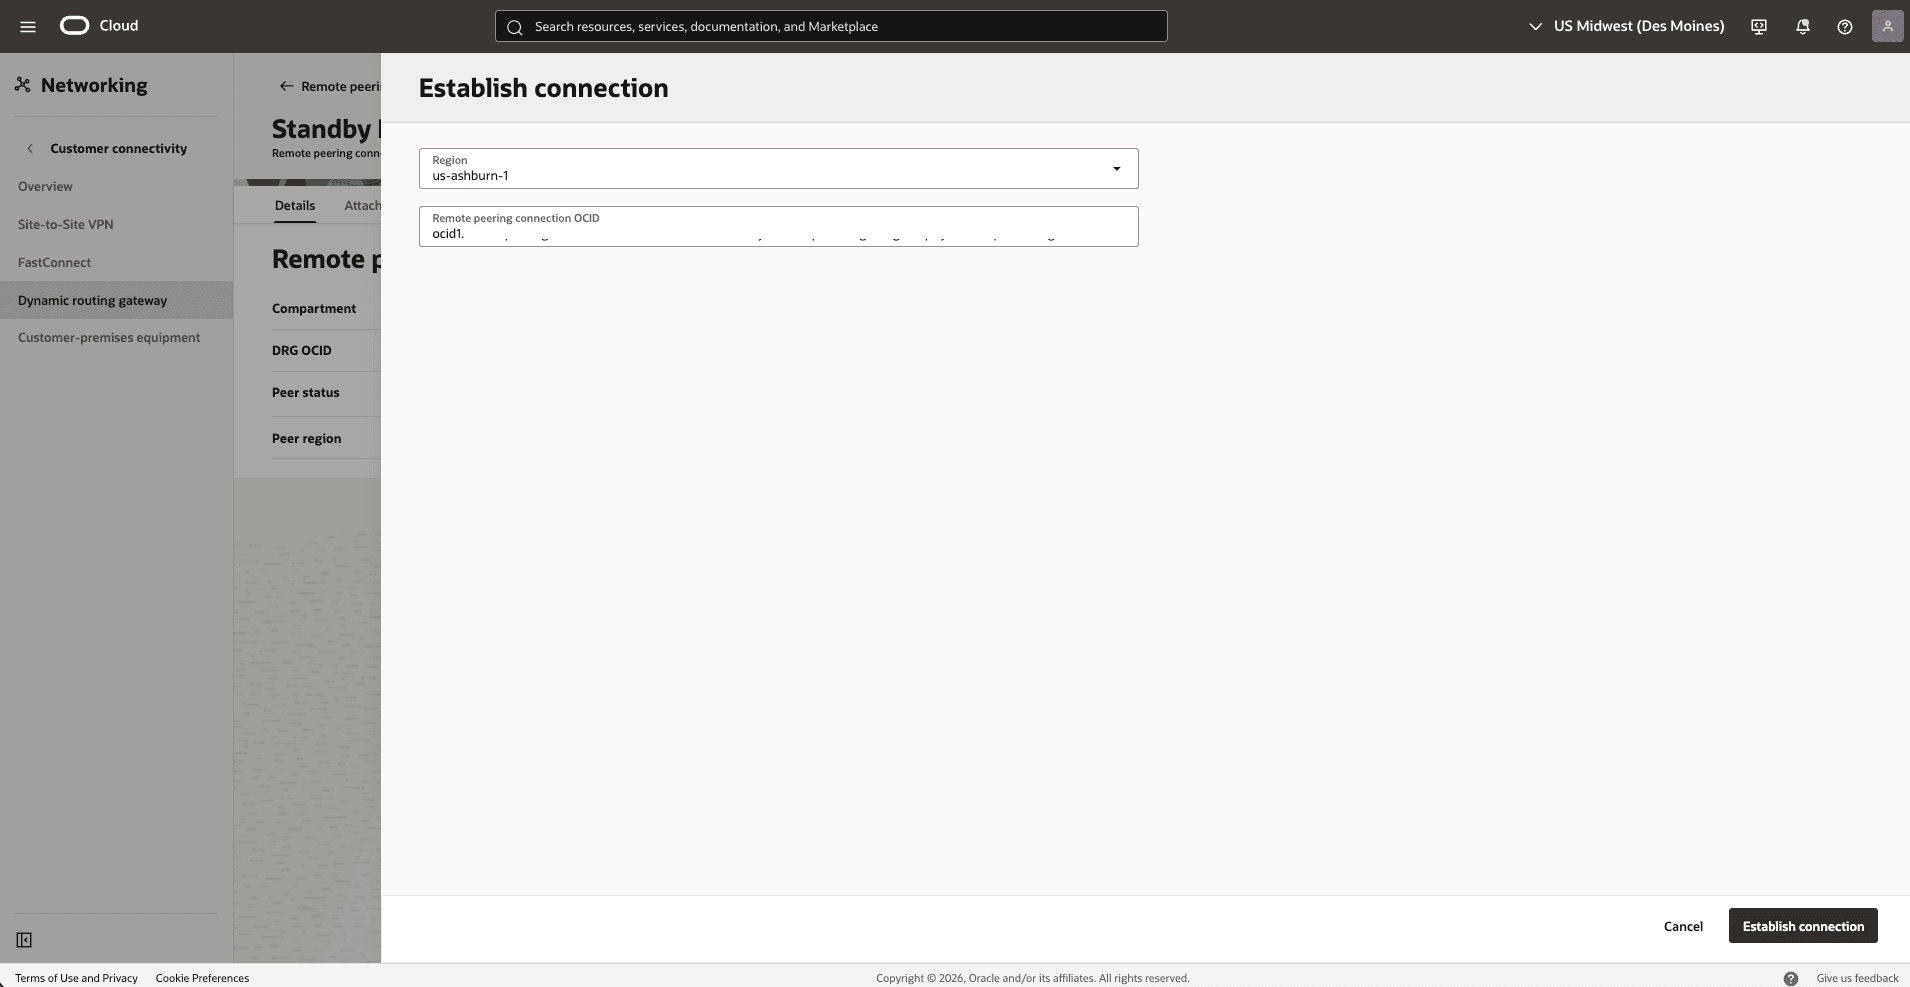The width and height of the screenshot is (1910, 987).
Task: Click the feedback help circle icon near footer
Action: point(1791,977)
